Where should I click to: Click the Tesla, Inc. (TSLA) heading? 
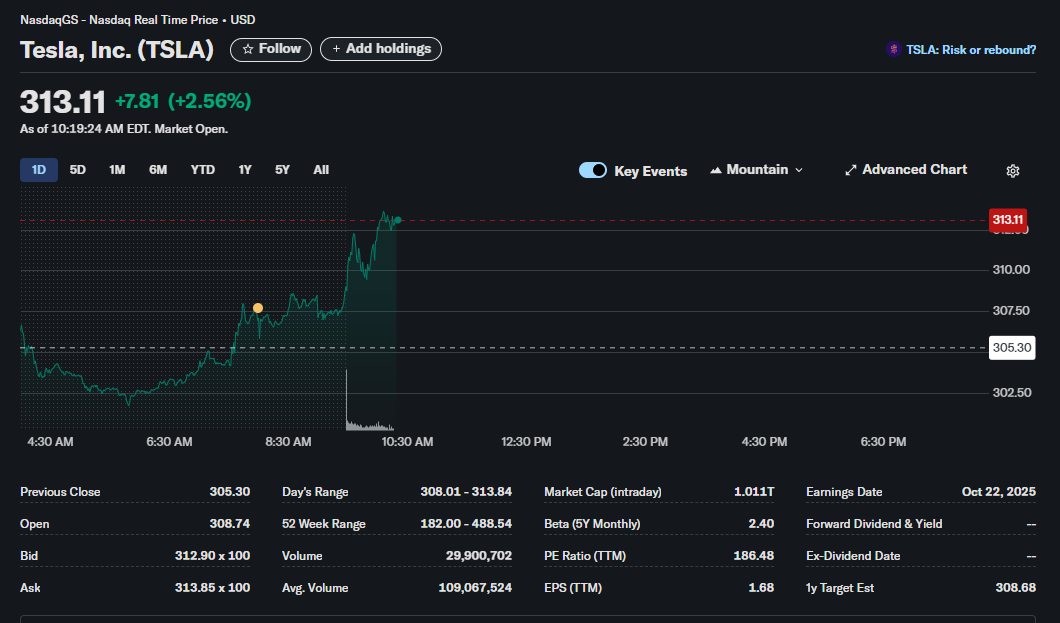pyautogui.click(x=117, y=49)
